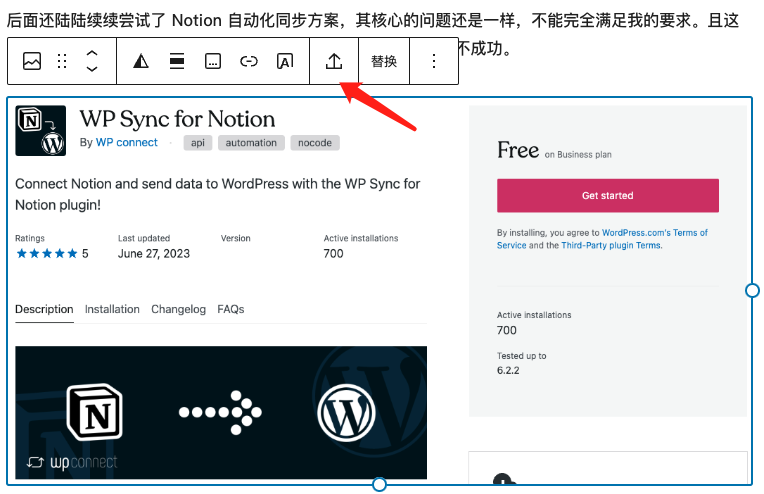Click the wpconnect banner image
764x494 pixels.
(x=221, y=413)
